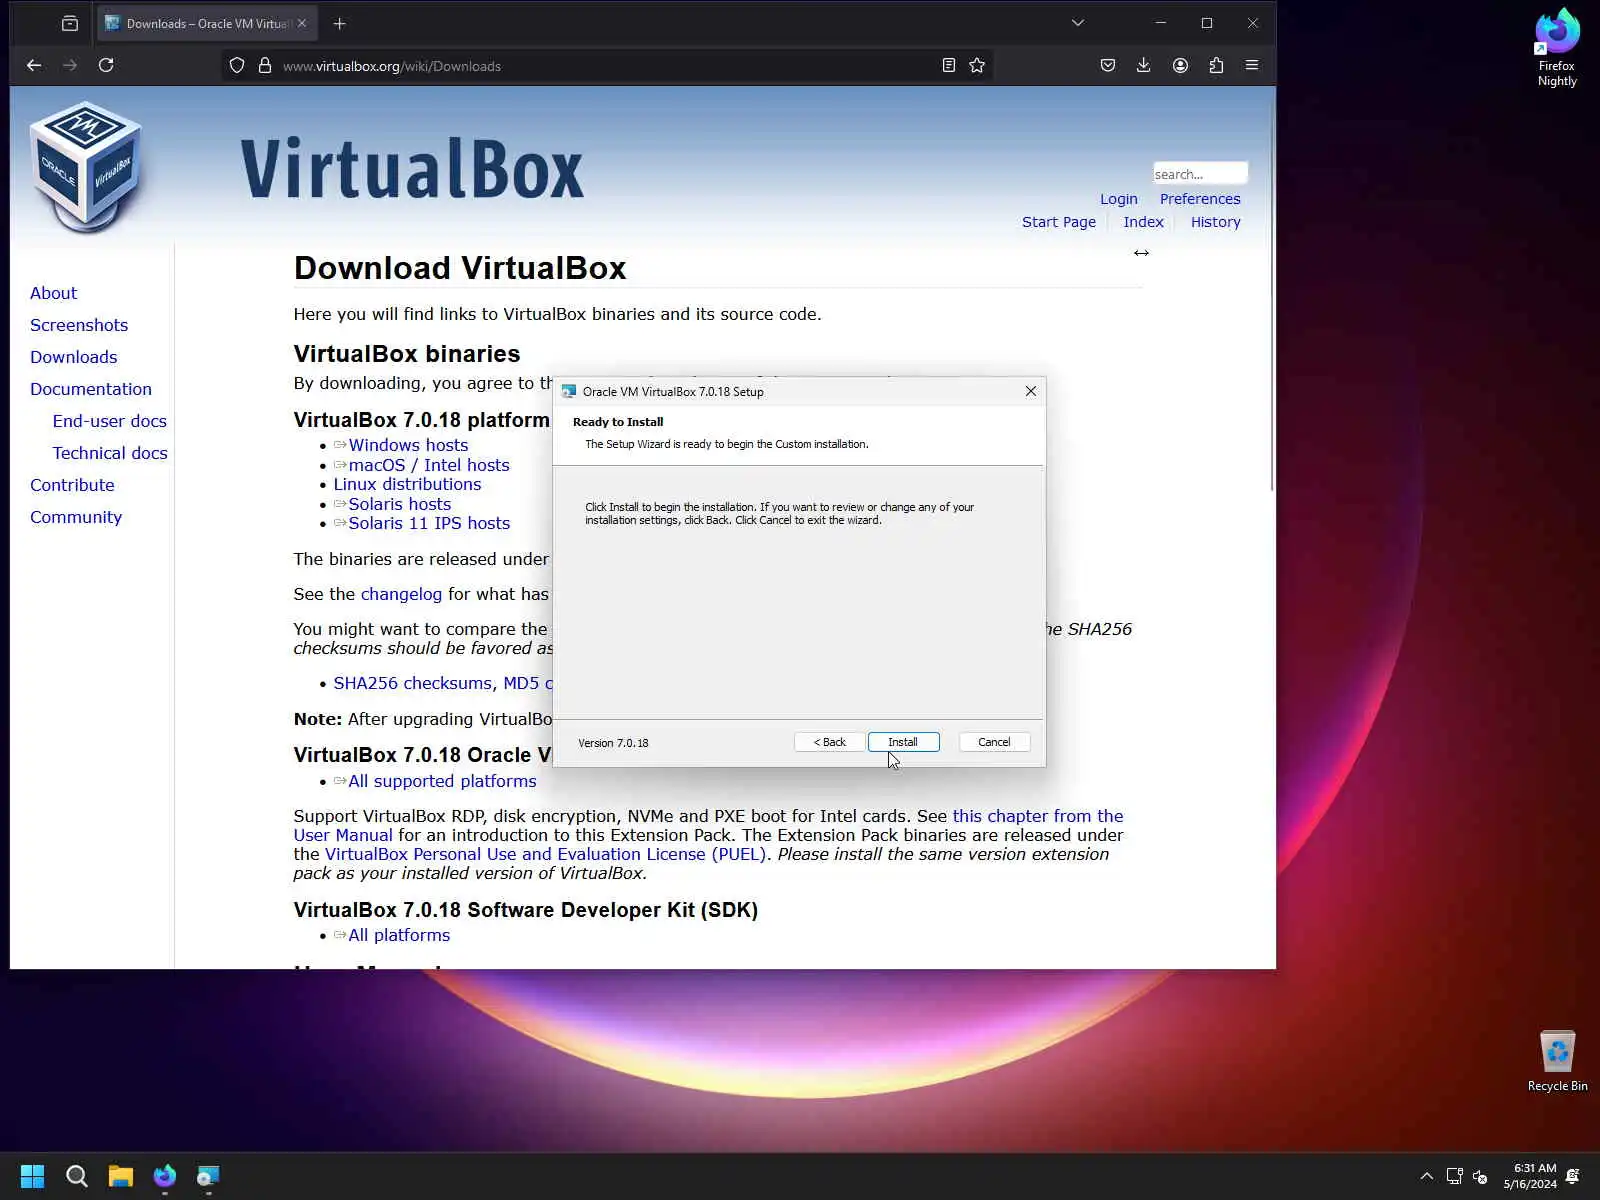Open the extensions puzzle icon
The width and height of the screenshot is (1600, 1200).
tap(1216, 65)
